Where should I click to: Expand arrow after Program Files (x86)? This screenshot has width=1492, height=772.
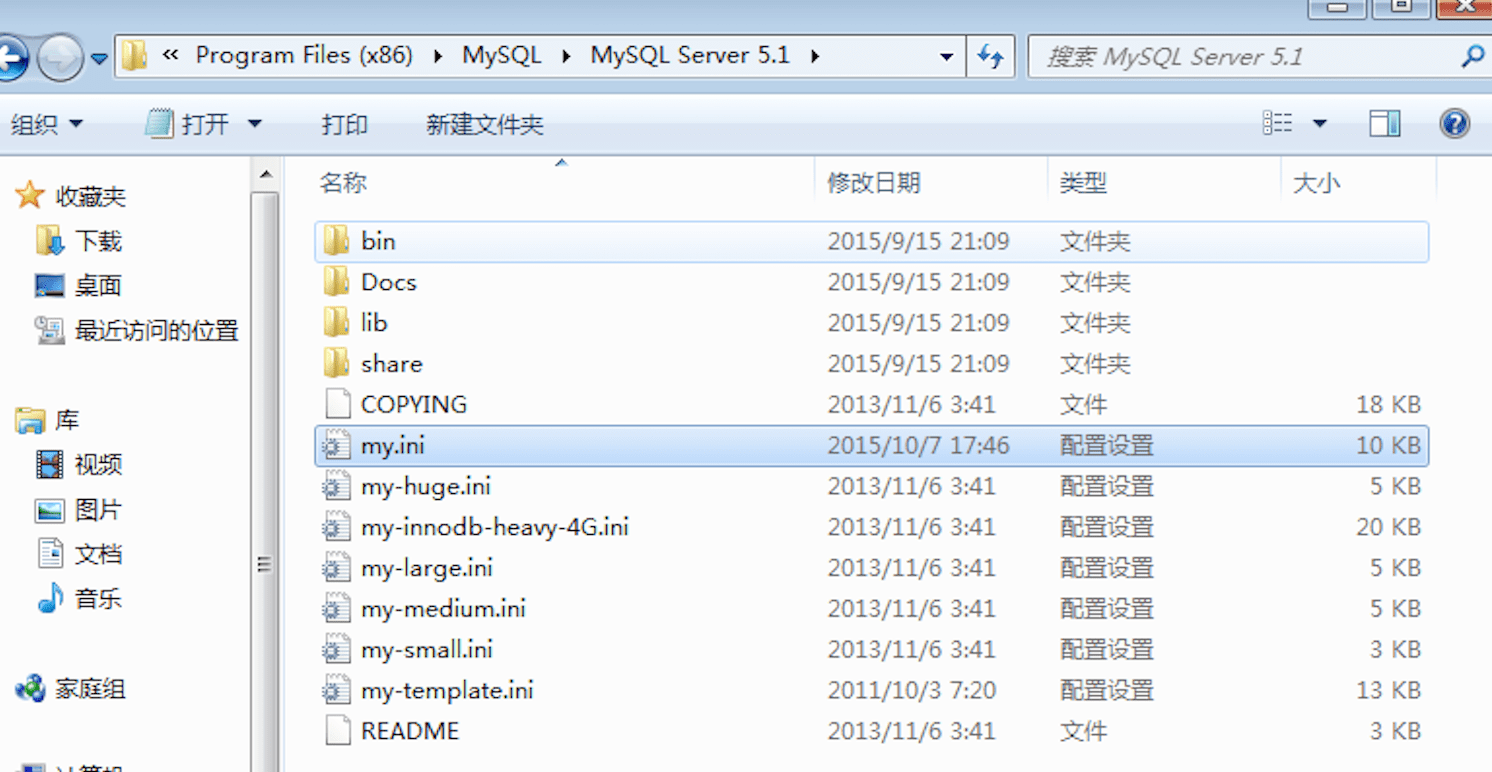[x=438, y=57]
